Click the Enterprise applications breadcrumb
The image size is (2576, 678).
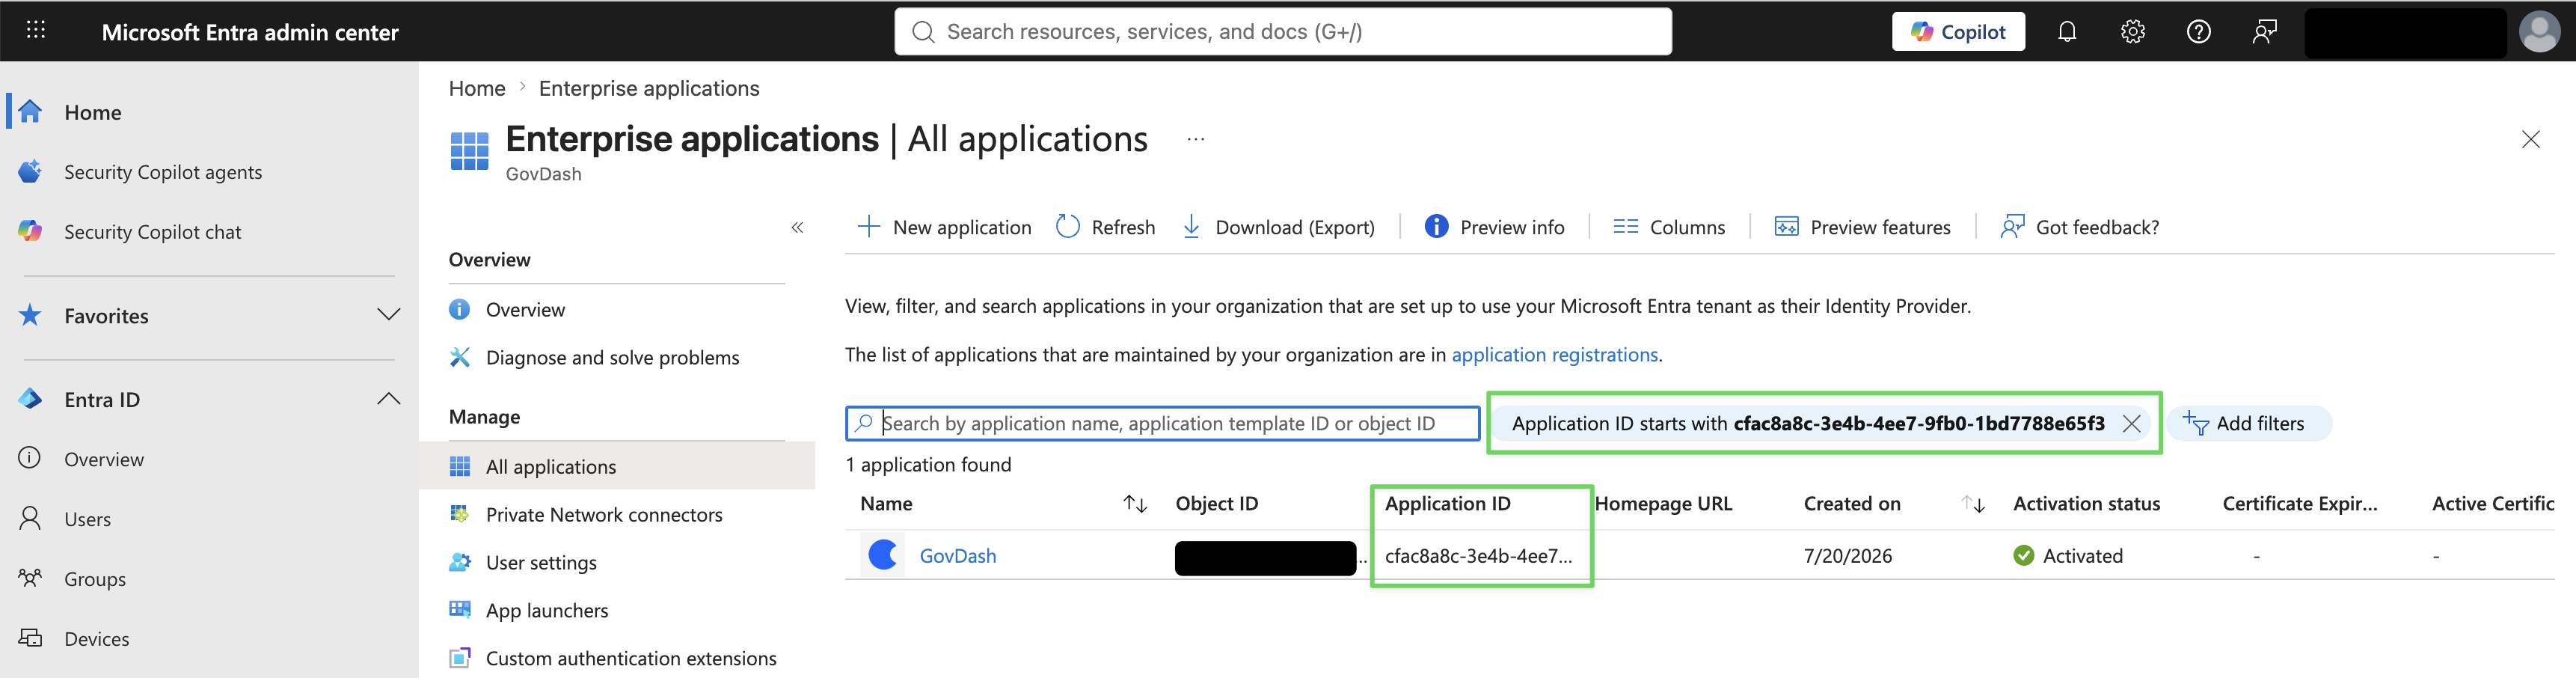649,88
